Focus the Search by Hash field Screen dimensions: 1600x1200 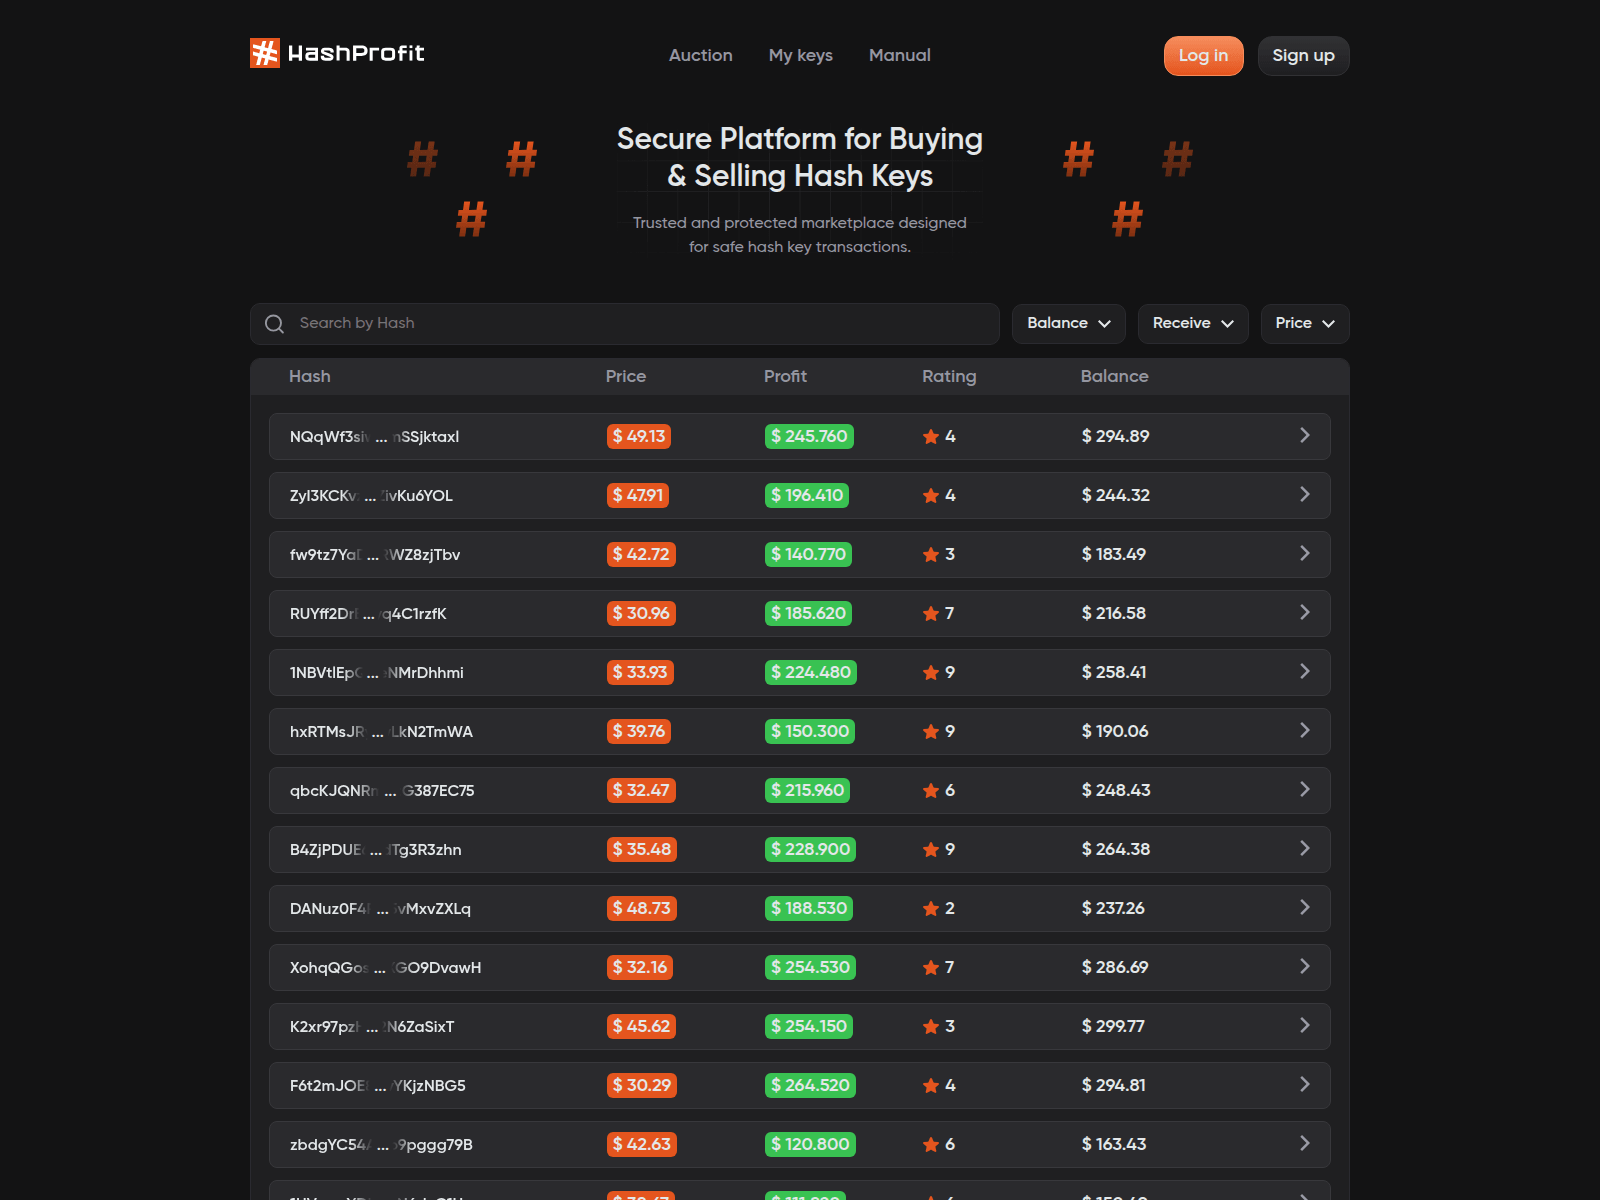(640, 324)
